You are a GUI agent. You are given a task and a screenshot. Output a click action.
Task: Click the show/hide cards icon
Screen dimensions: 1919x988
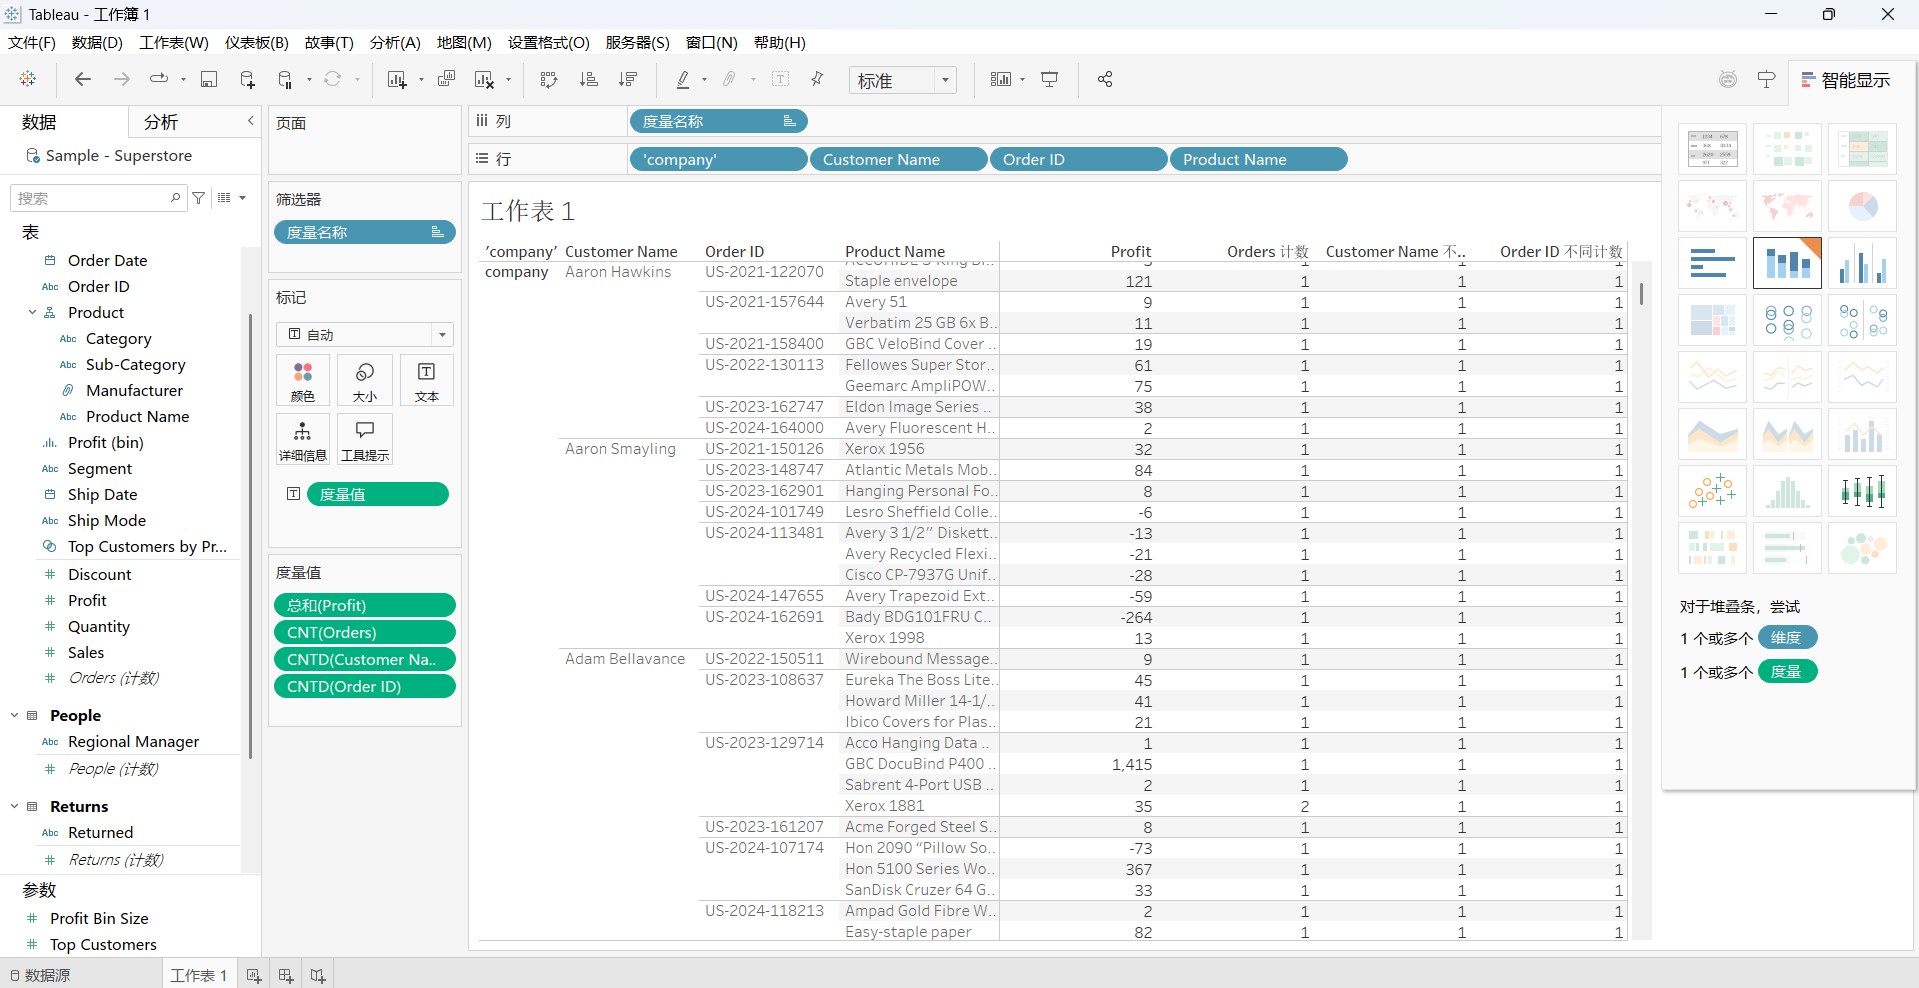(1000, 79)
